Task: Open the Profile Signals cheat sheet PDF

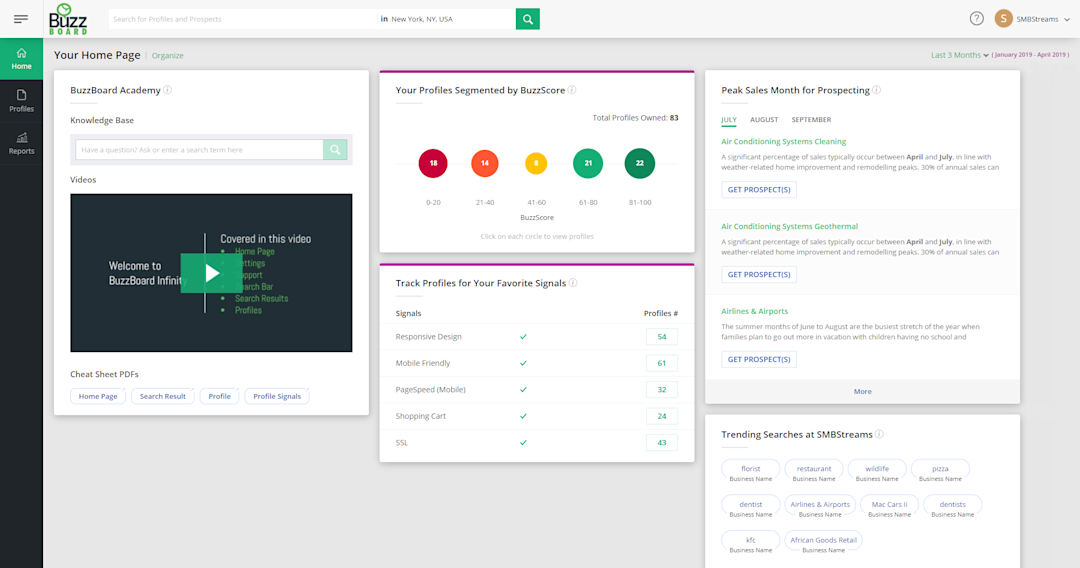Action: click(277, 396)
